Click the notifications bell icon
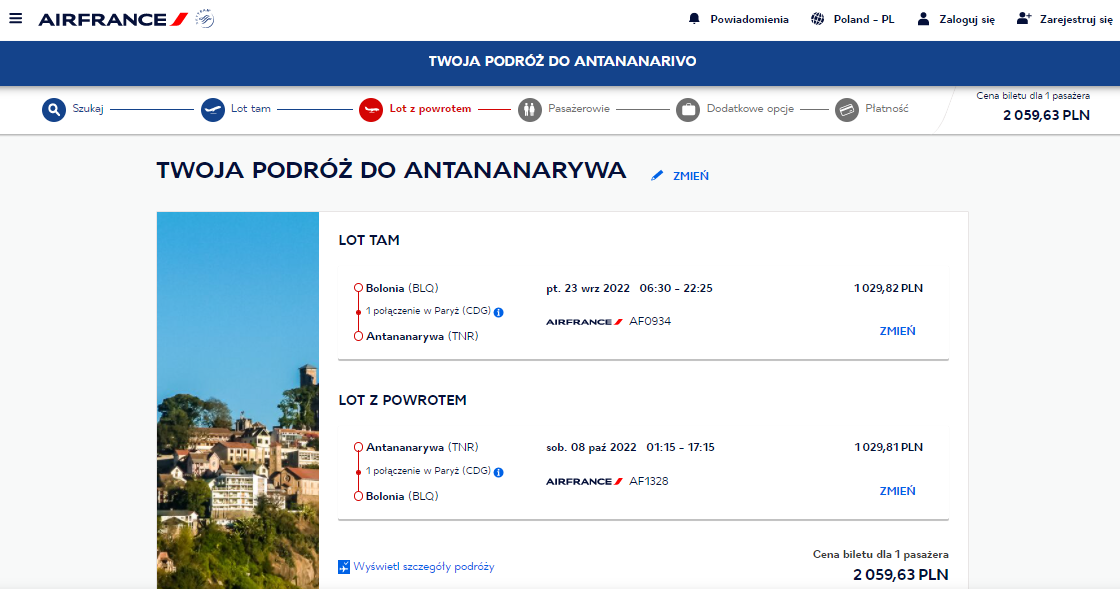This screenshot has height=589, width=1120. (x=694, y=19)
